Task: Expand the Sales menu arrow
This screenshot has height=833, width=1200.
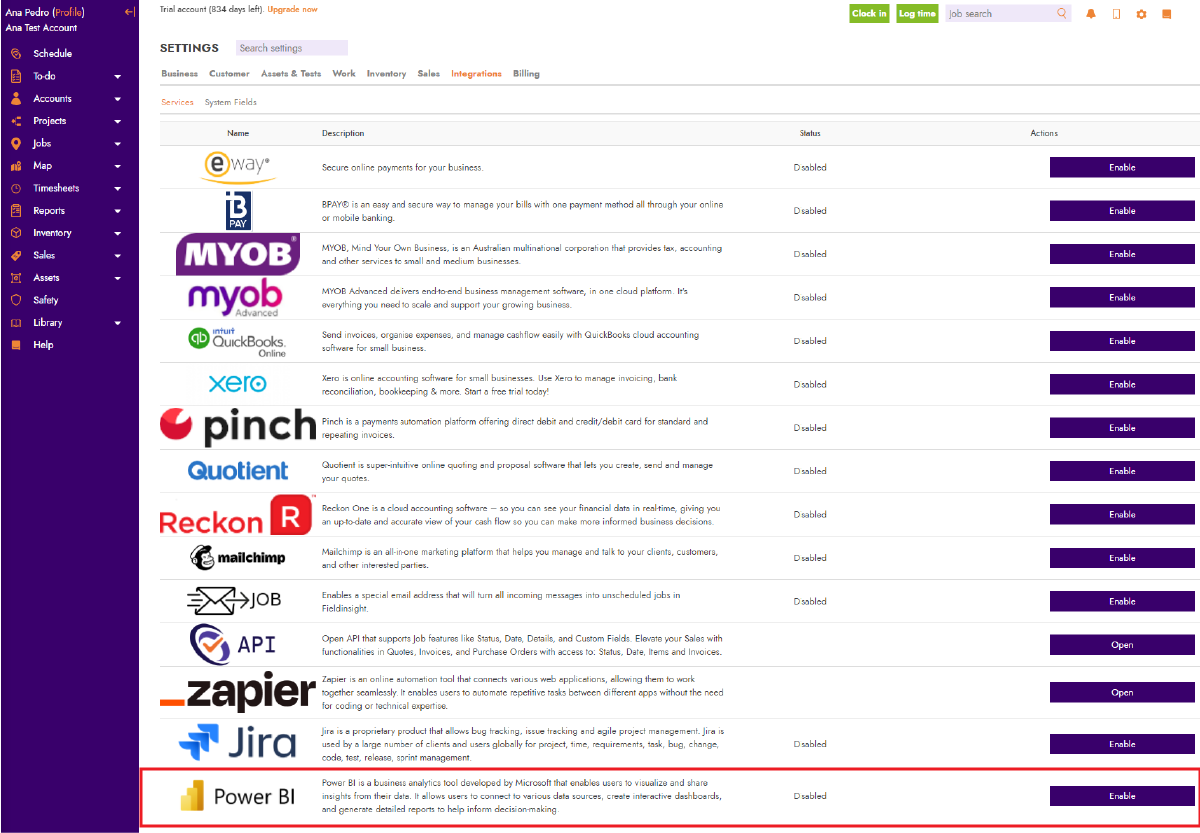Action: coord(118,256)
